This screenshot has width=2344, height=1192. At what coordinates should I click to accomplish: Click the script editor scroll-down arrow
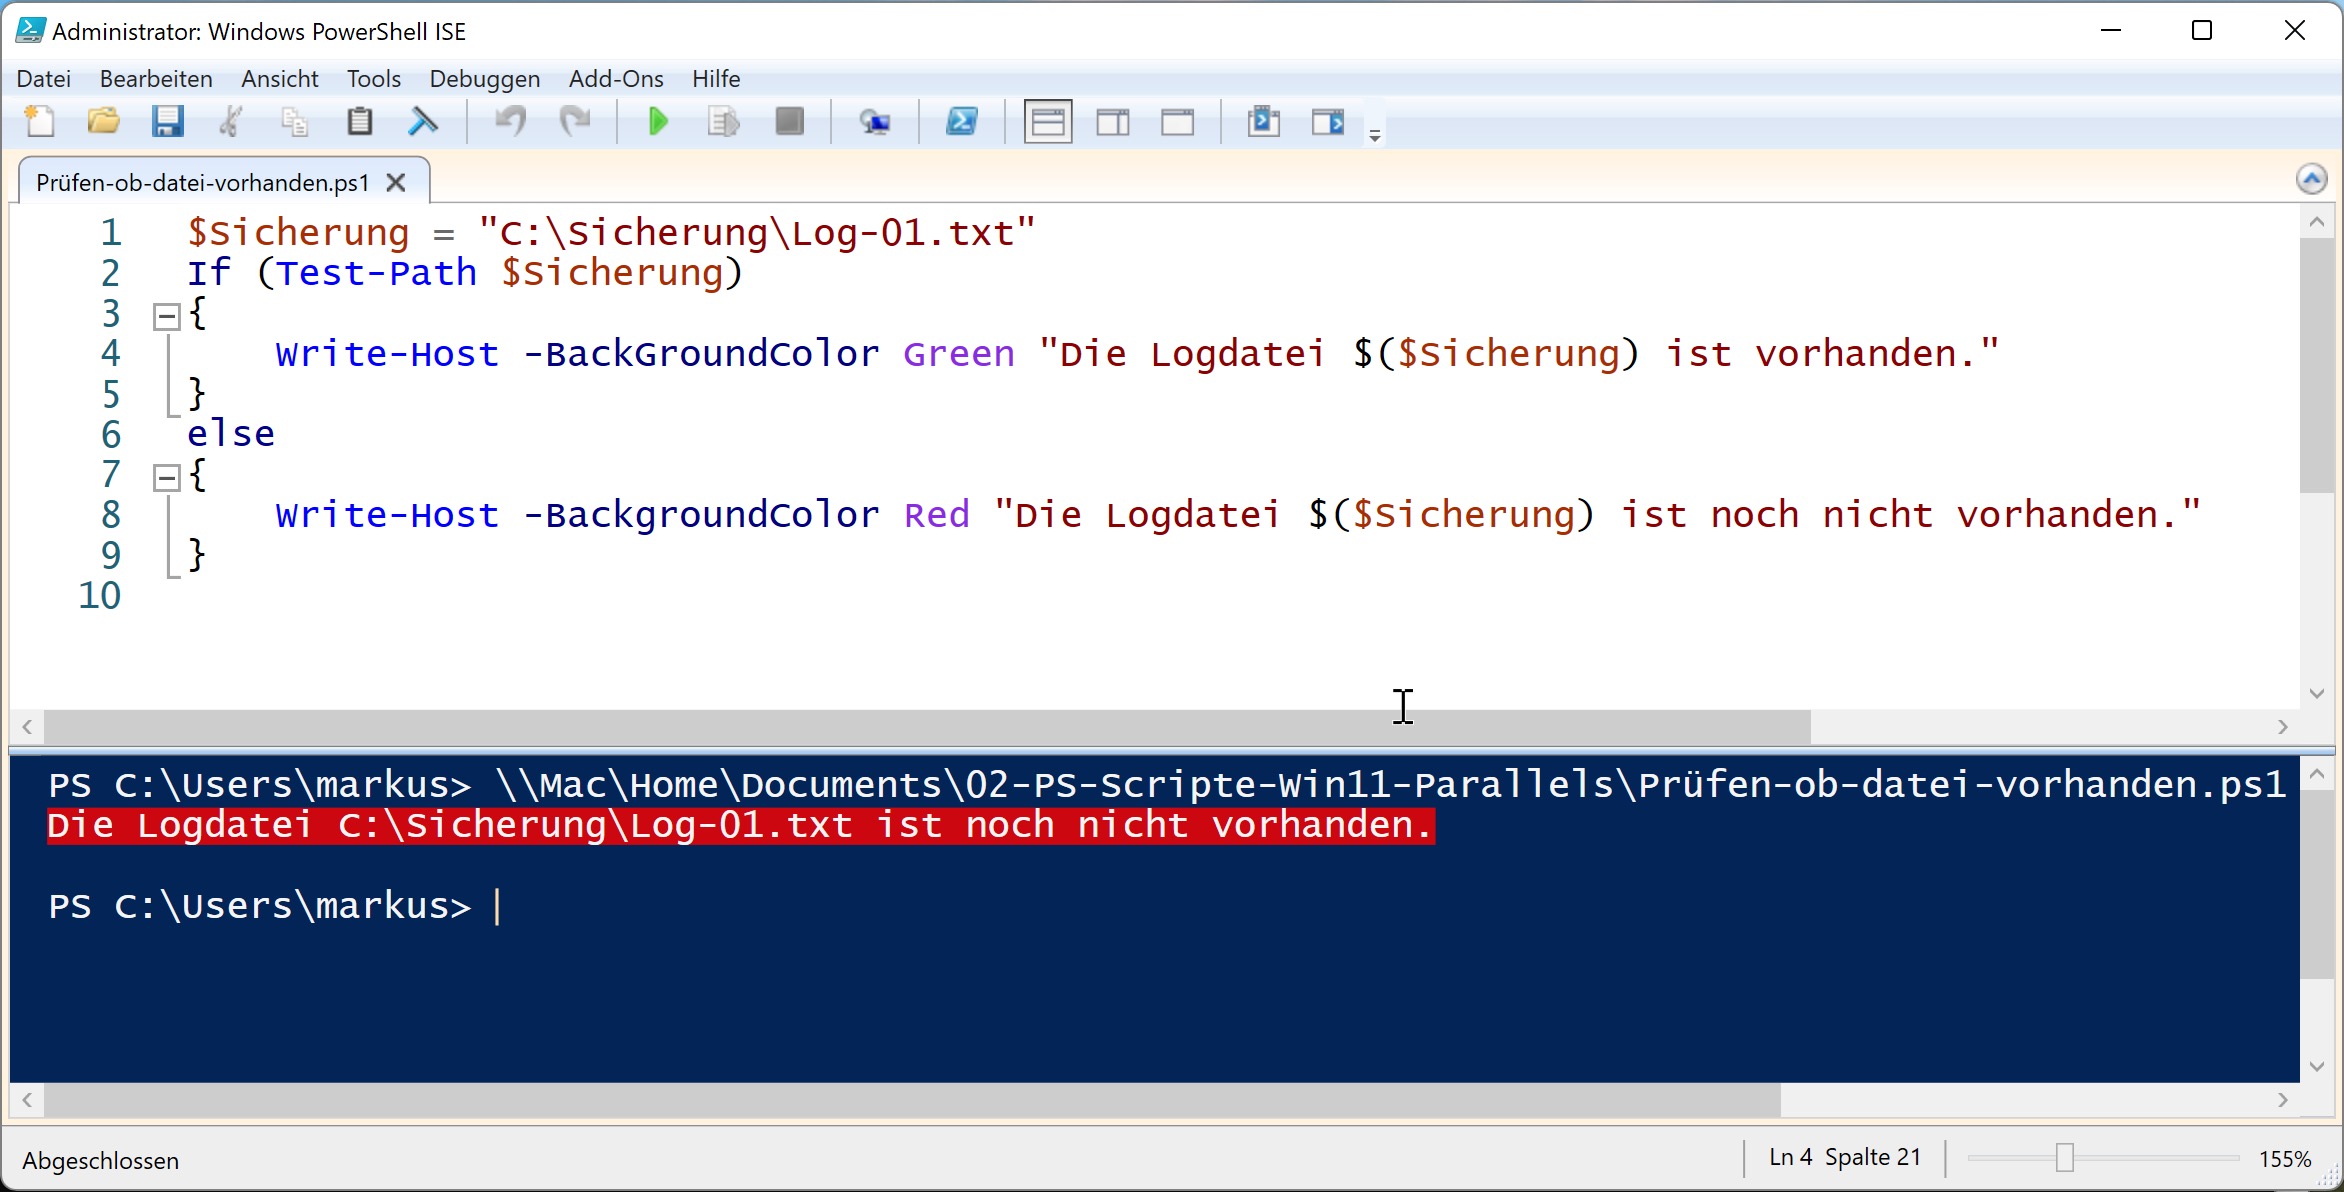(x=2317, y=693)
